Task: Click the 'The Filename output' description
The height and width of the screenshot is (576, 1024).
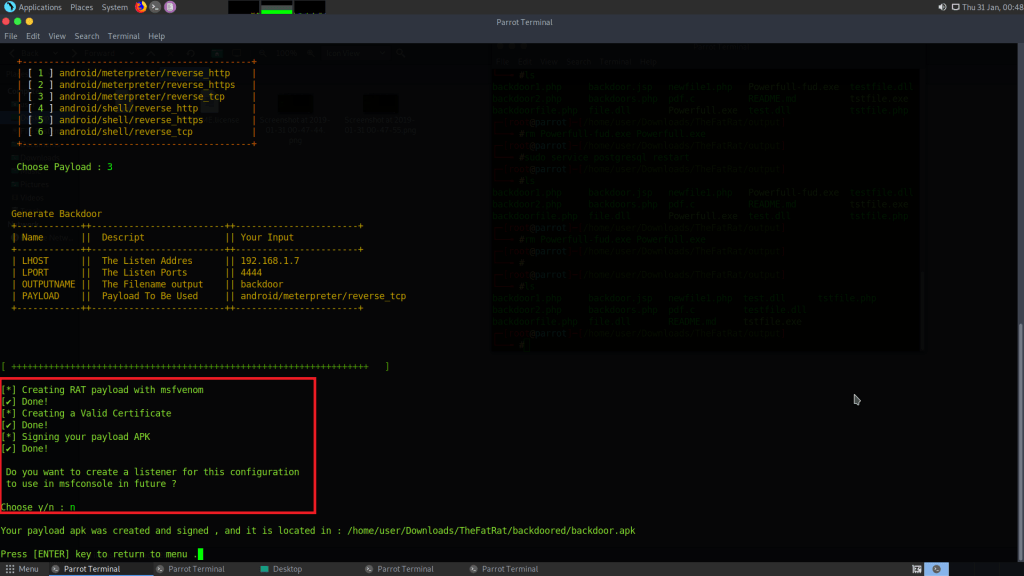Action: 152,285
